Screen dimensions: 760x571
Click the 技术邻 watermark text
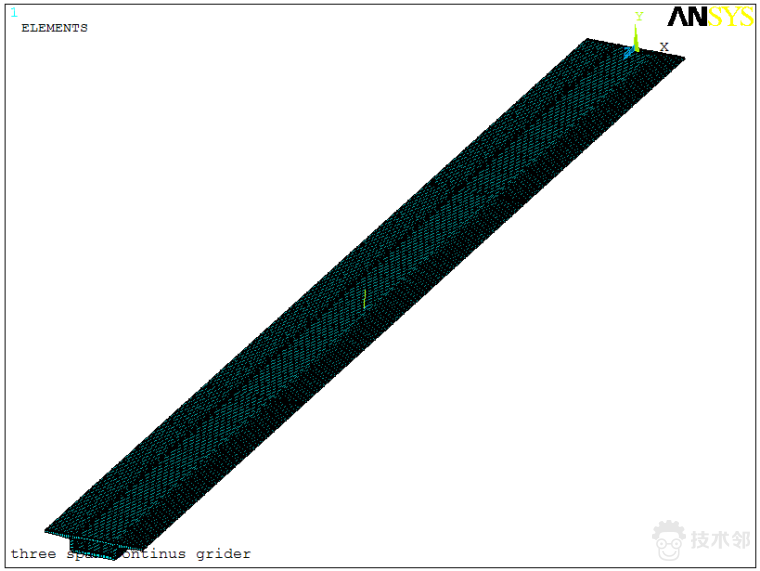[720, 540]
